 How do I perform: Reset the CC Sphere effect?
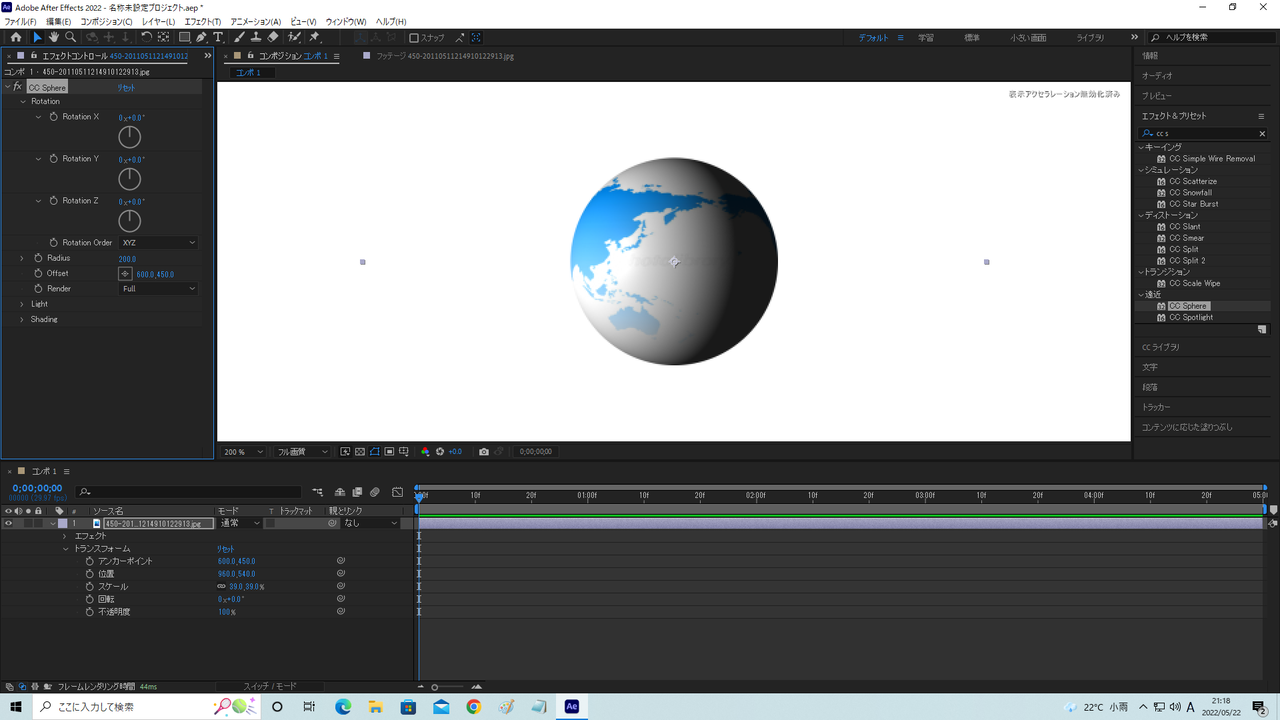point(127,87)
